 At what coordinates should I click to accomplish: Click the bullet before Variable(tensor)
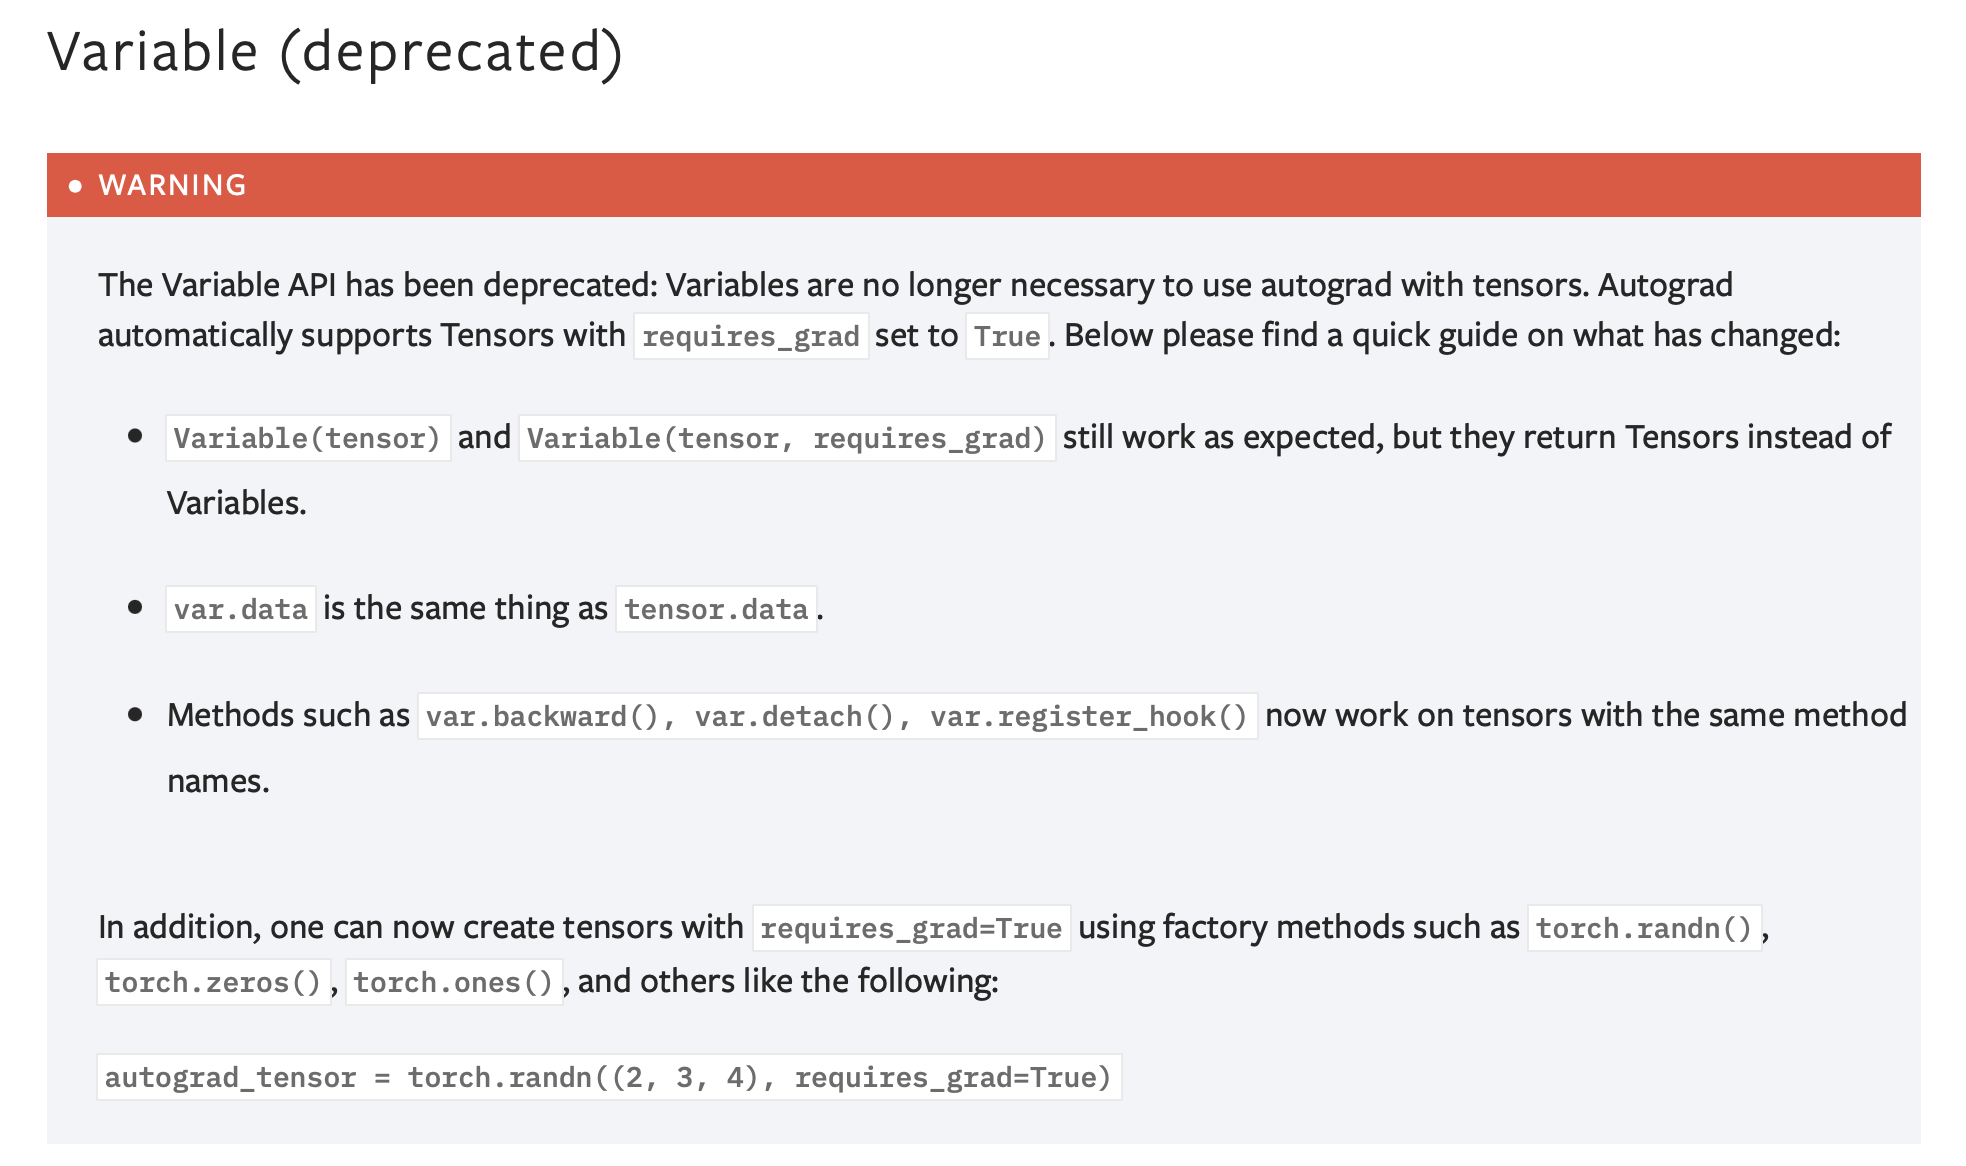[135, 436]
